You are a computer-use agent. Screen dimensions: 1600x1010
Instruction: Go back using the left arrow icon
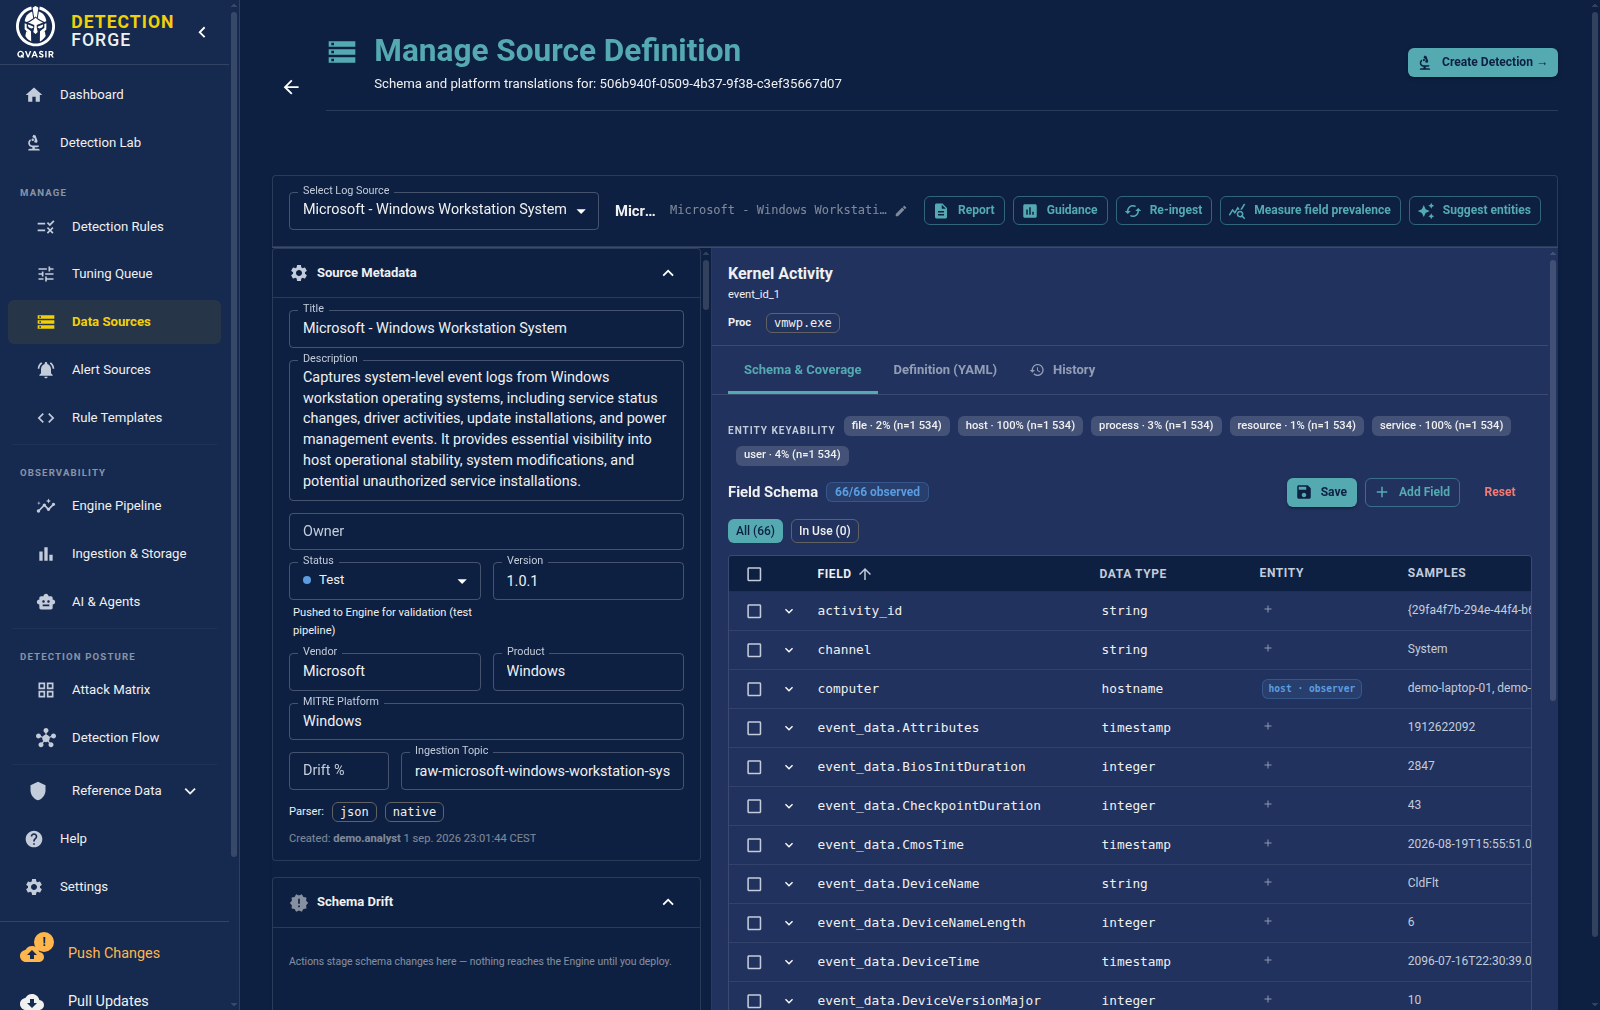(291, 87)
